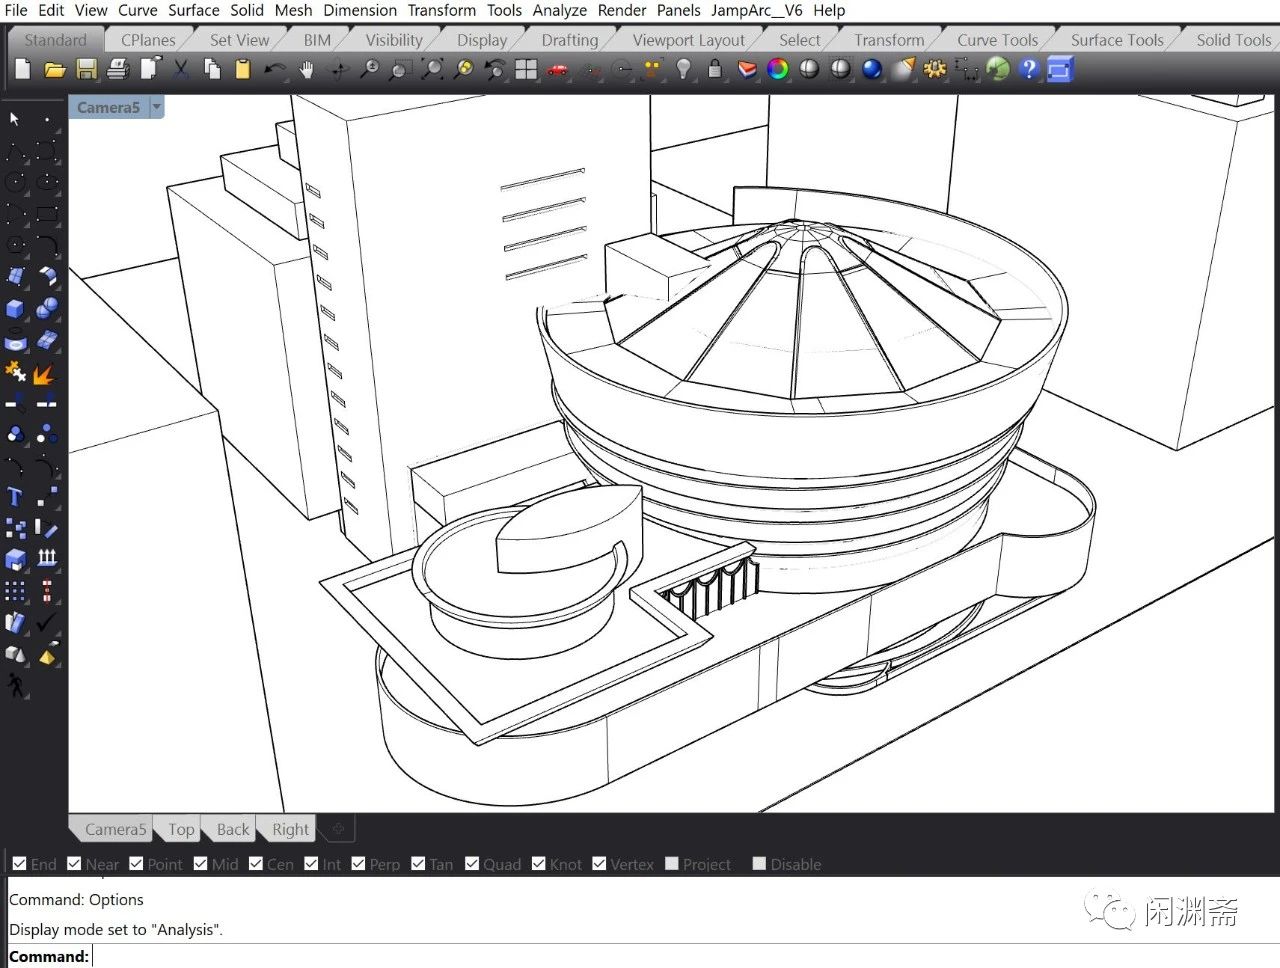Enable the Project osnap checkbox

coord(672,864)
